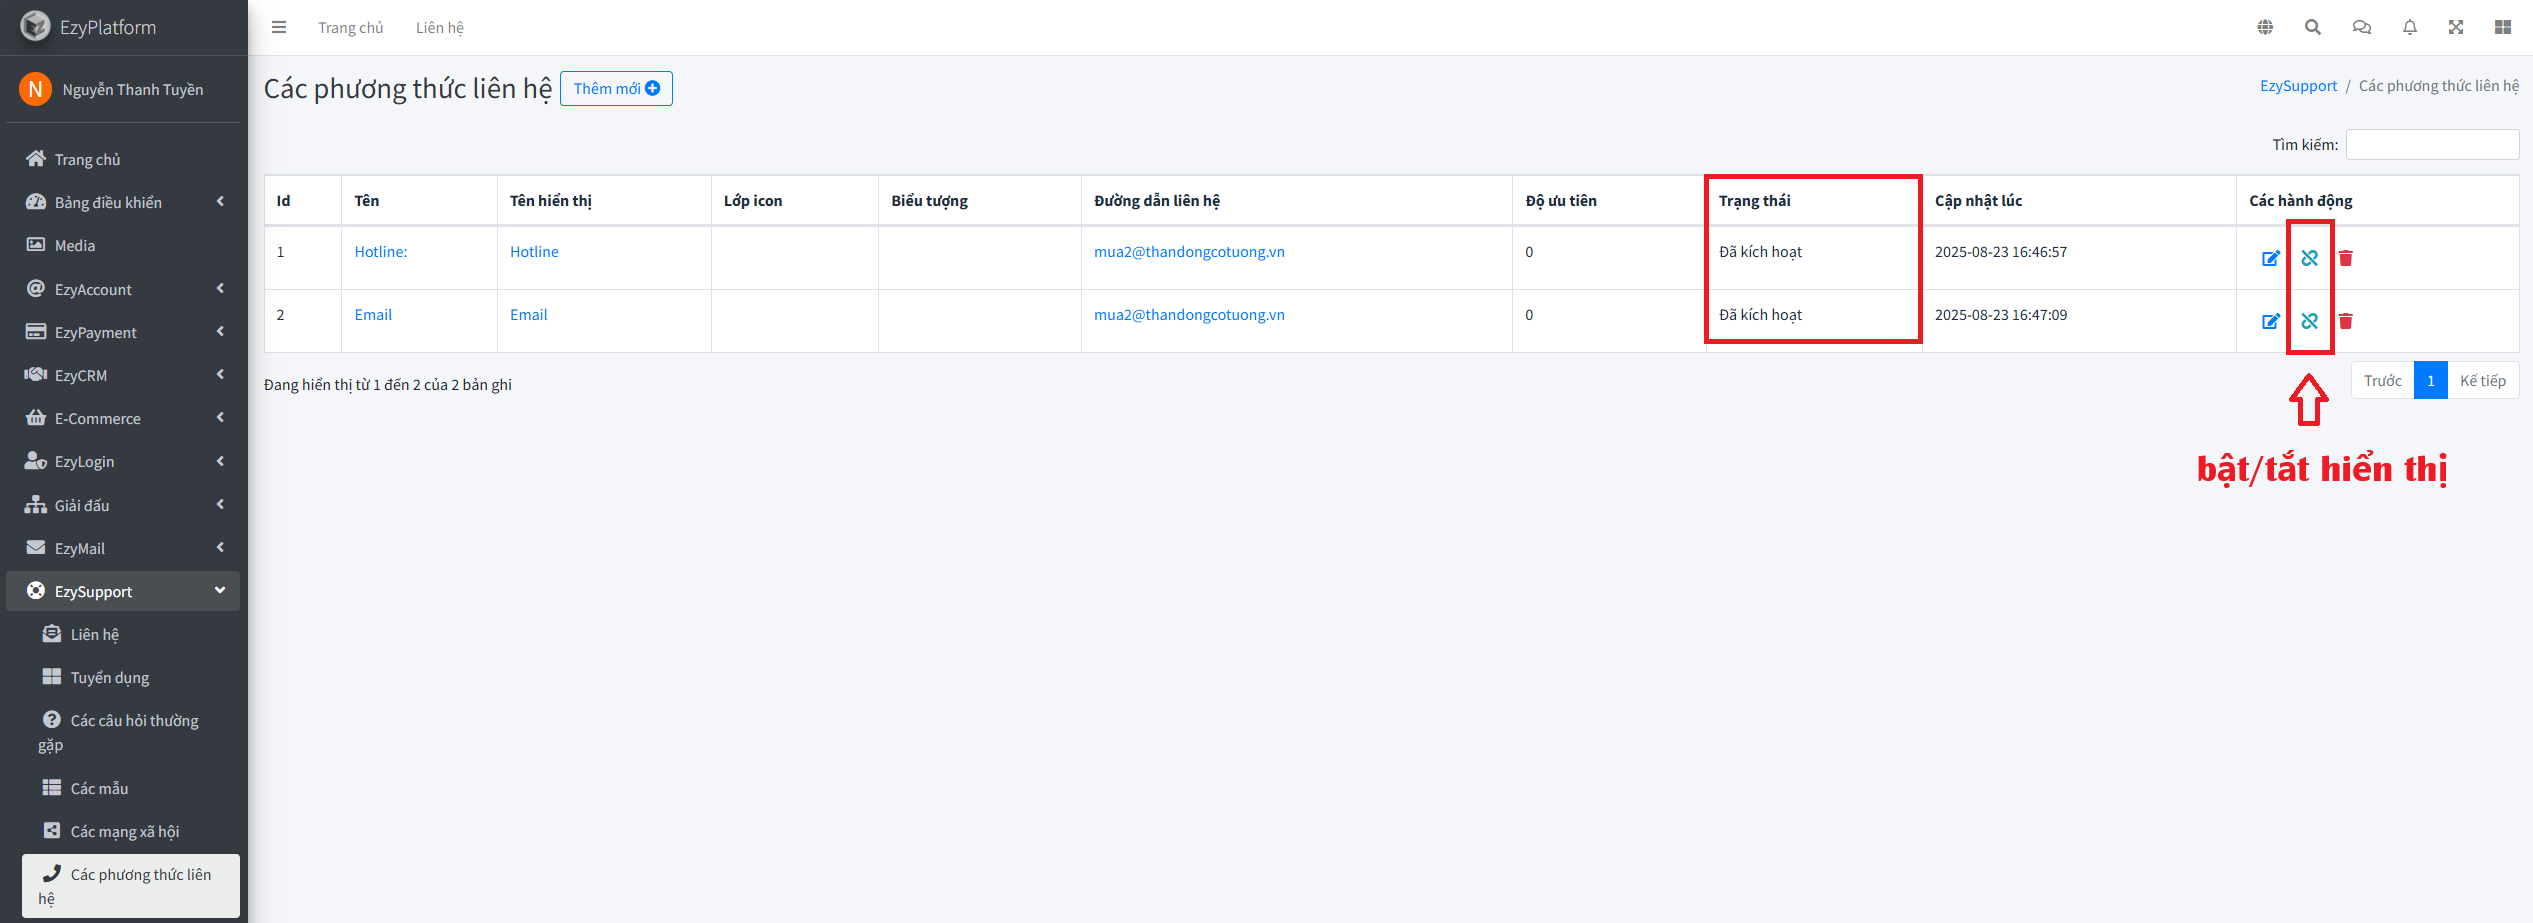Open the language globe icon in top bar
The width and height of the screenshot is (2533, 923).
(2265, 27)
